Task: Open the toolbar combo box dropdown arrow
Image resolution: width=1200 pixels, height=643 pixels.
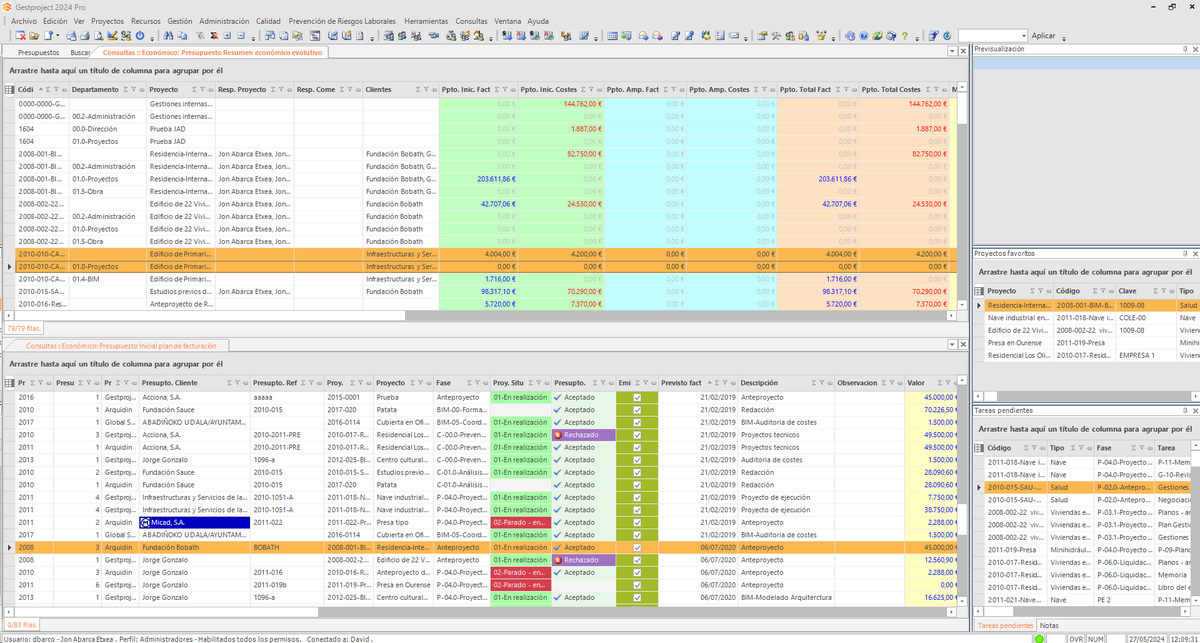Action: pos(1023,36)
